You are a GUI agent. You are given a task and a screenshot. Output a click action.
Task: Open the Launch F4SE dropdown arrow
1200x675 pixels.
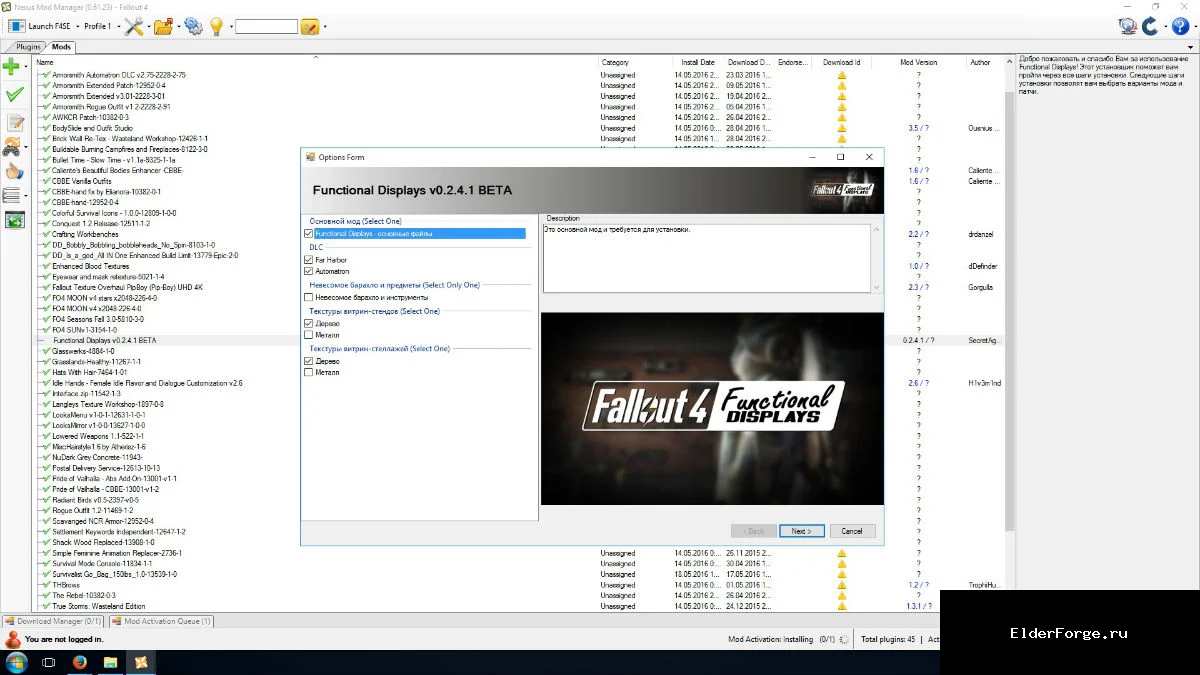point(76,27)
